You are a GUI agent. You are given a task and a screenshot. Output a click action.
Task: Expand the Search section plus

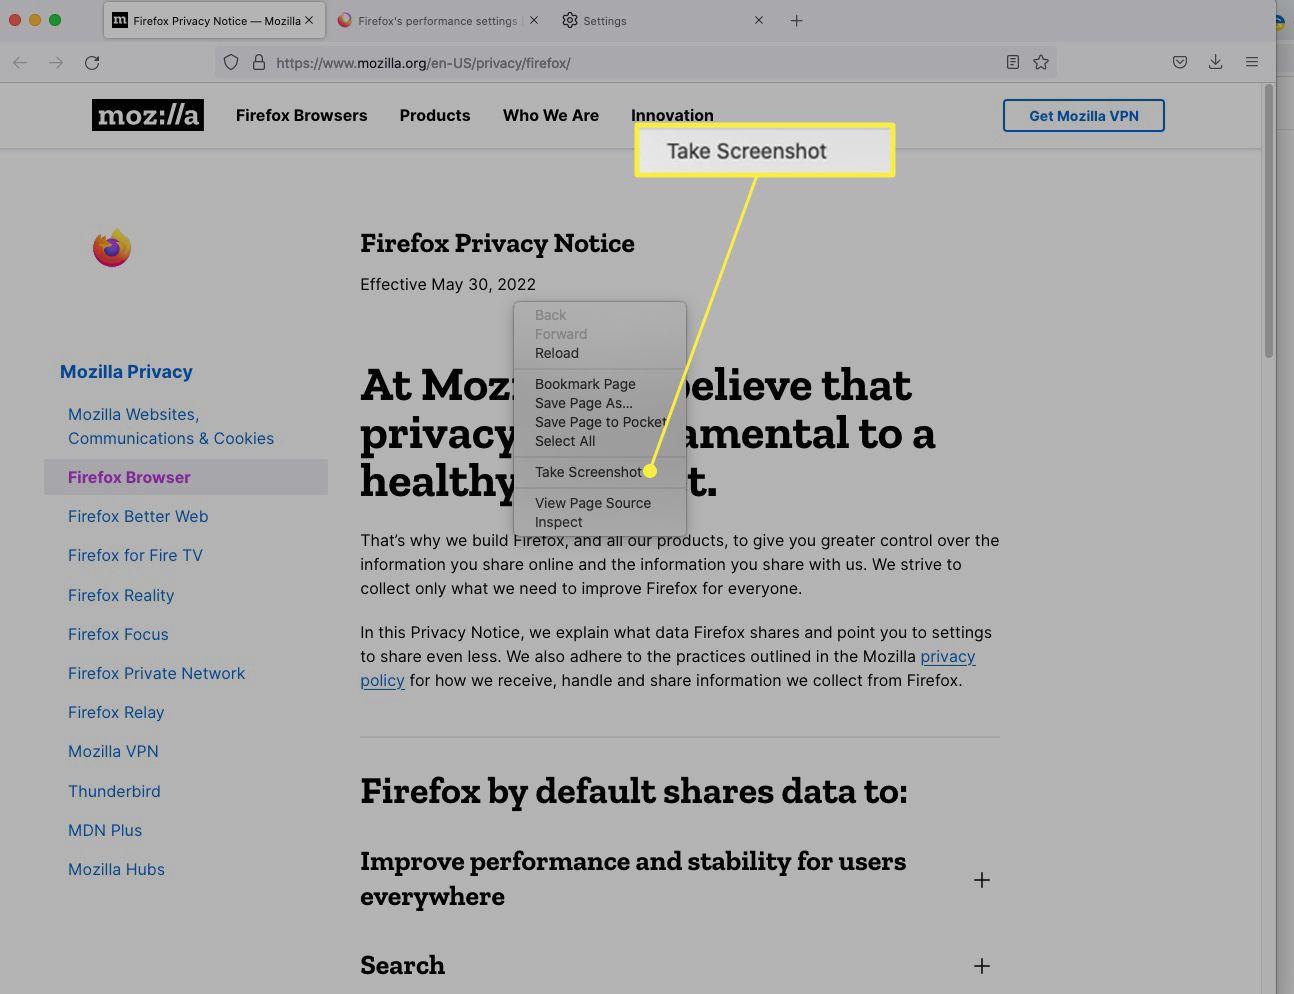[x=982, y=966]
